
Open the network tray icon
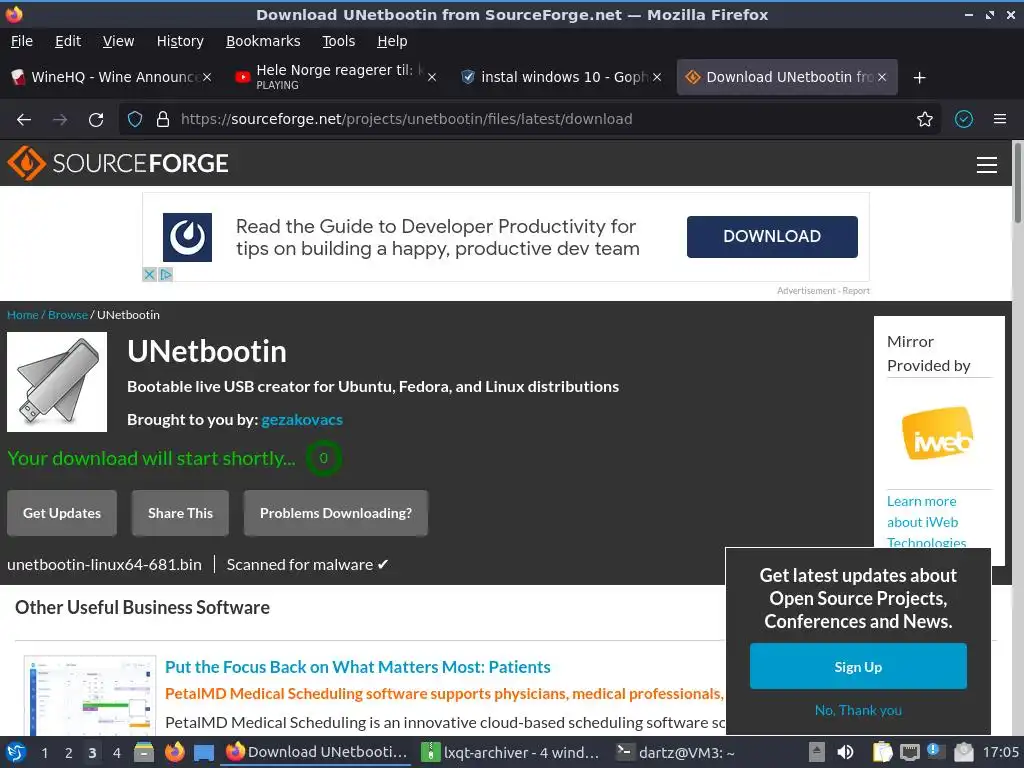[x=909, y=752]
